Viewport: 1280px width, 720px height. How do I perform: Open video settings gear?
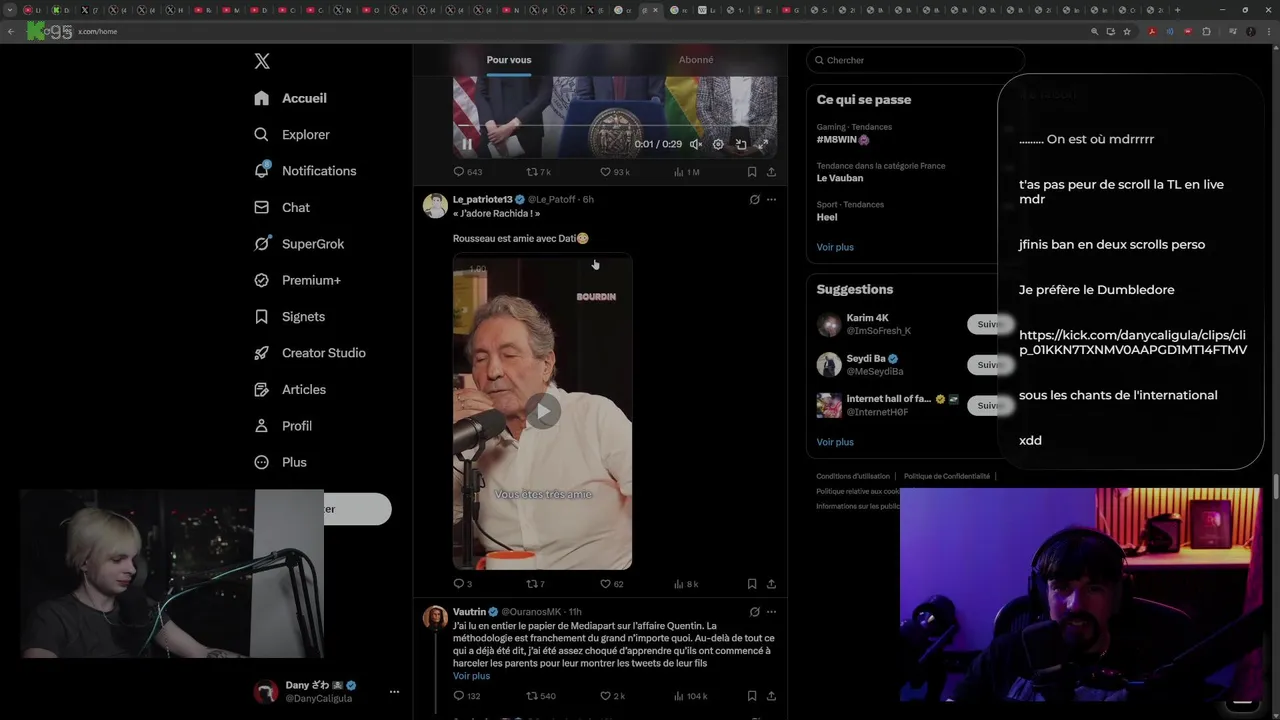coord(718,144)
